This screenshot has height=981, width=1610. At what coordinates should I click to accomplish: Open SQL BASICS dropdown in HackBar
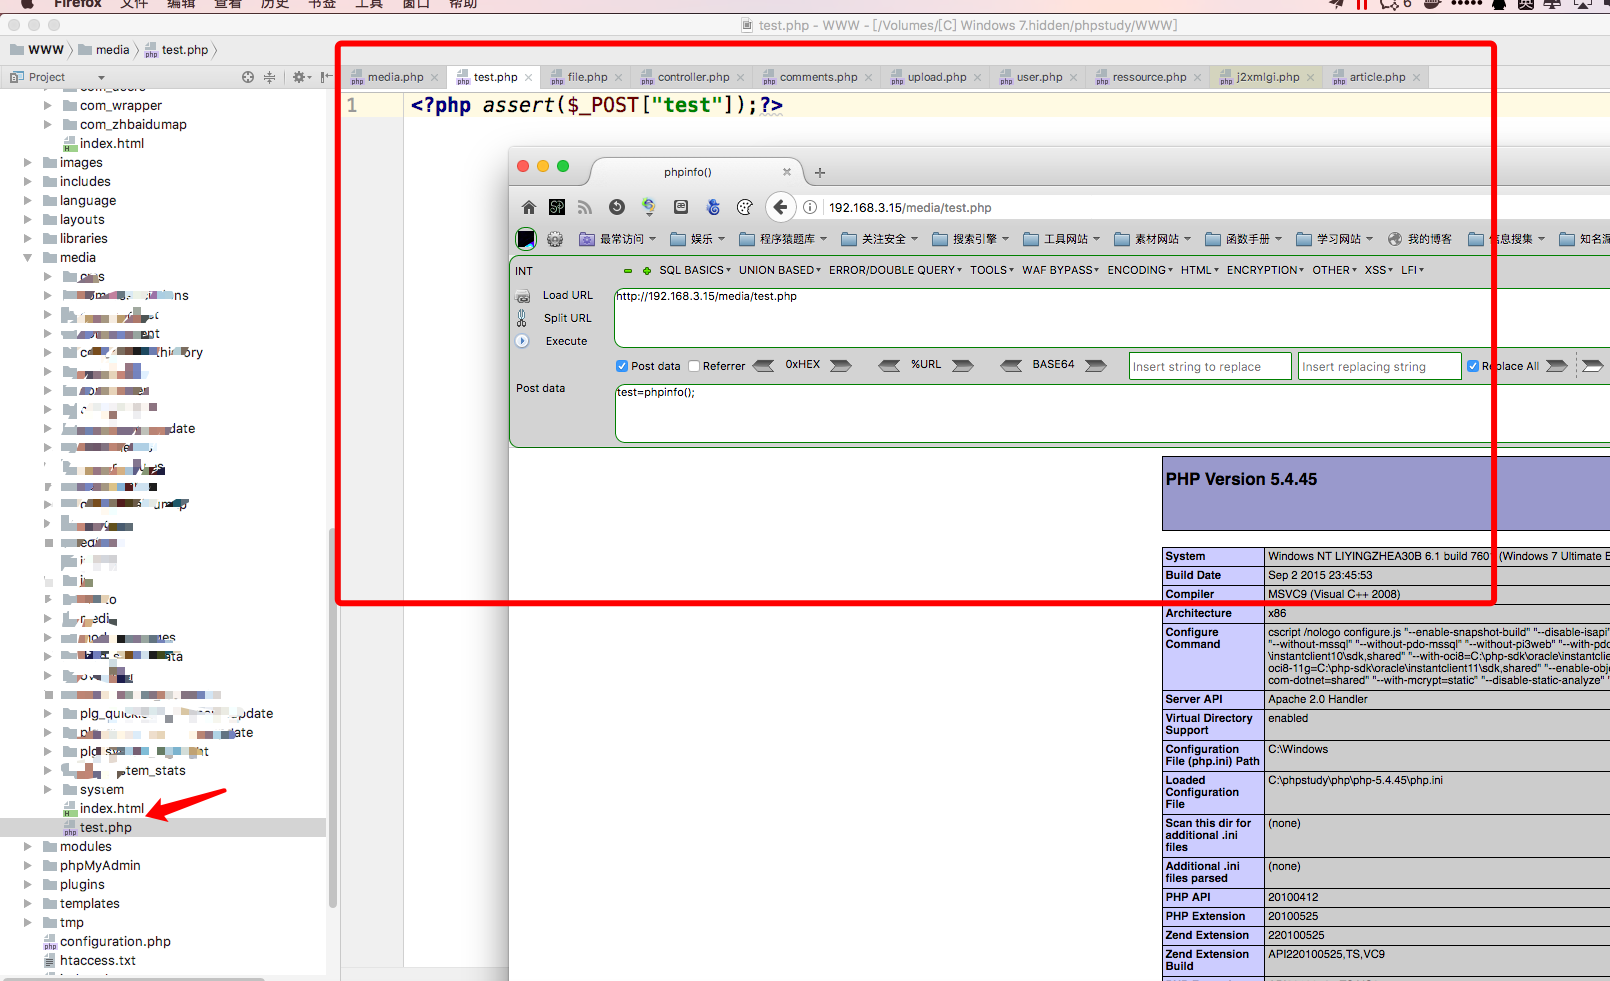[x=695, y=270]
